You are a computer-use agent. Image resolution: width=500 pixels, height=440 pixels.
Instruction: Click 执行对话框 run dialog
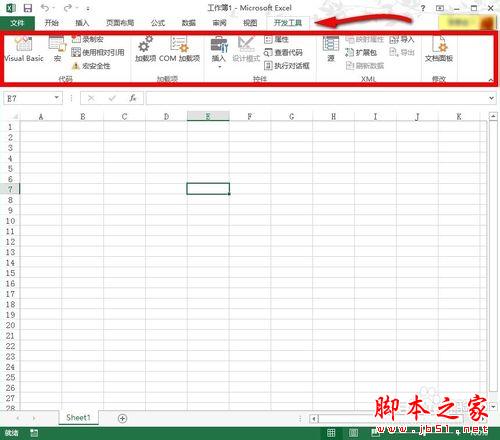click(287, 66)
